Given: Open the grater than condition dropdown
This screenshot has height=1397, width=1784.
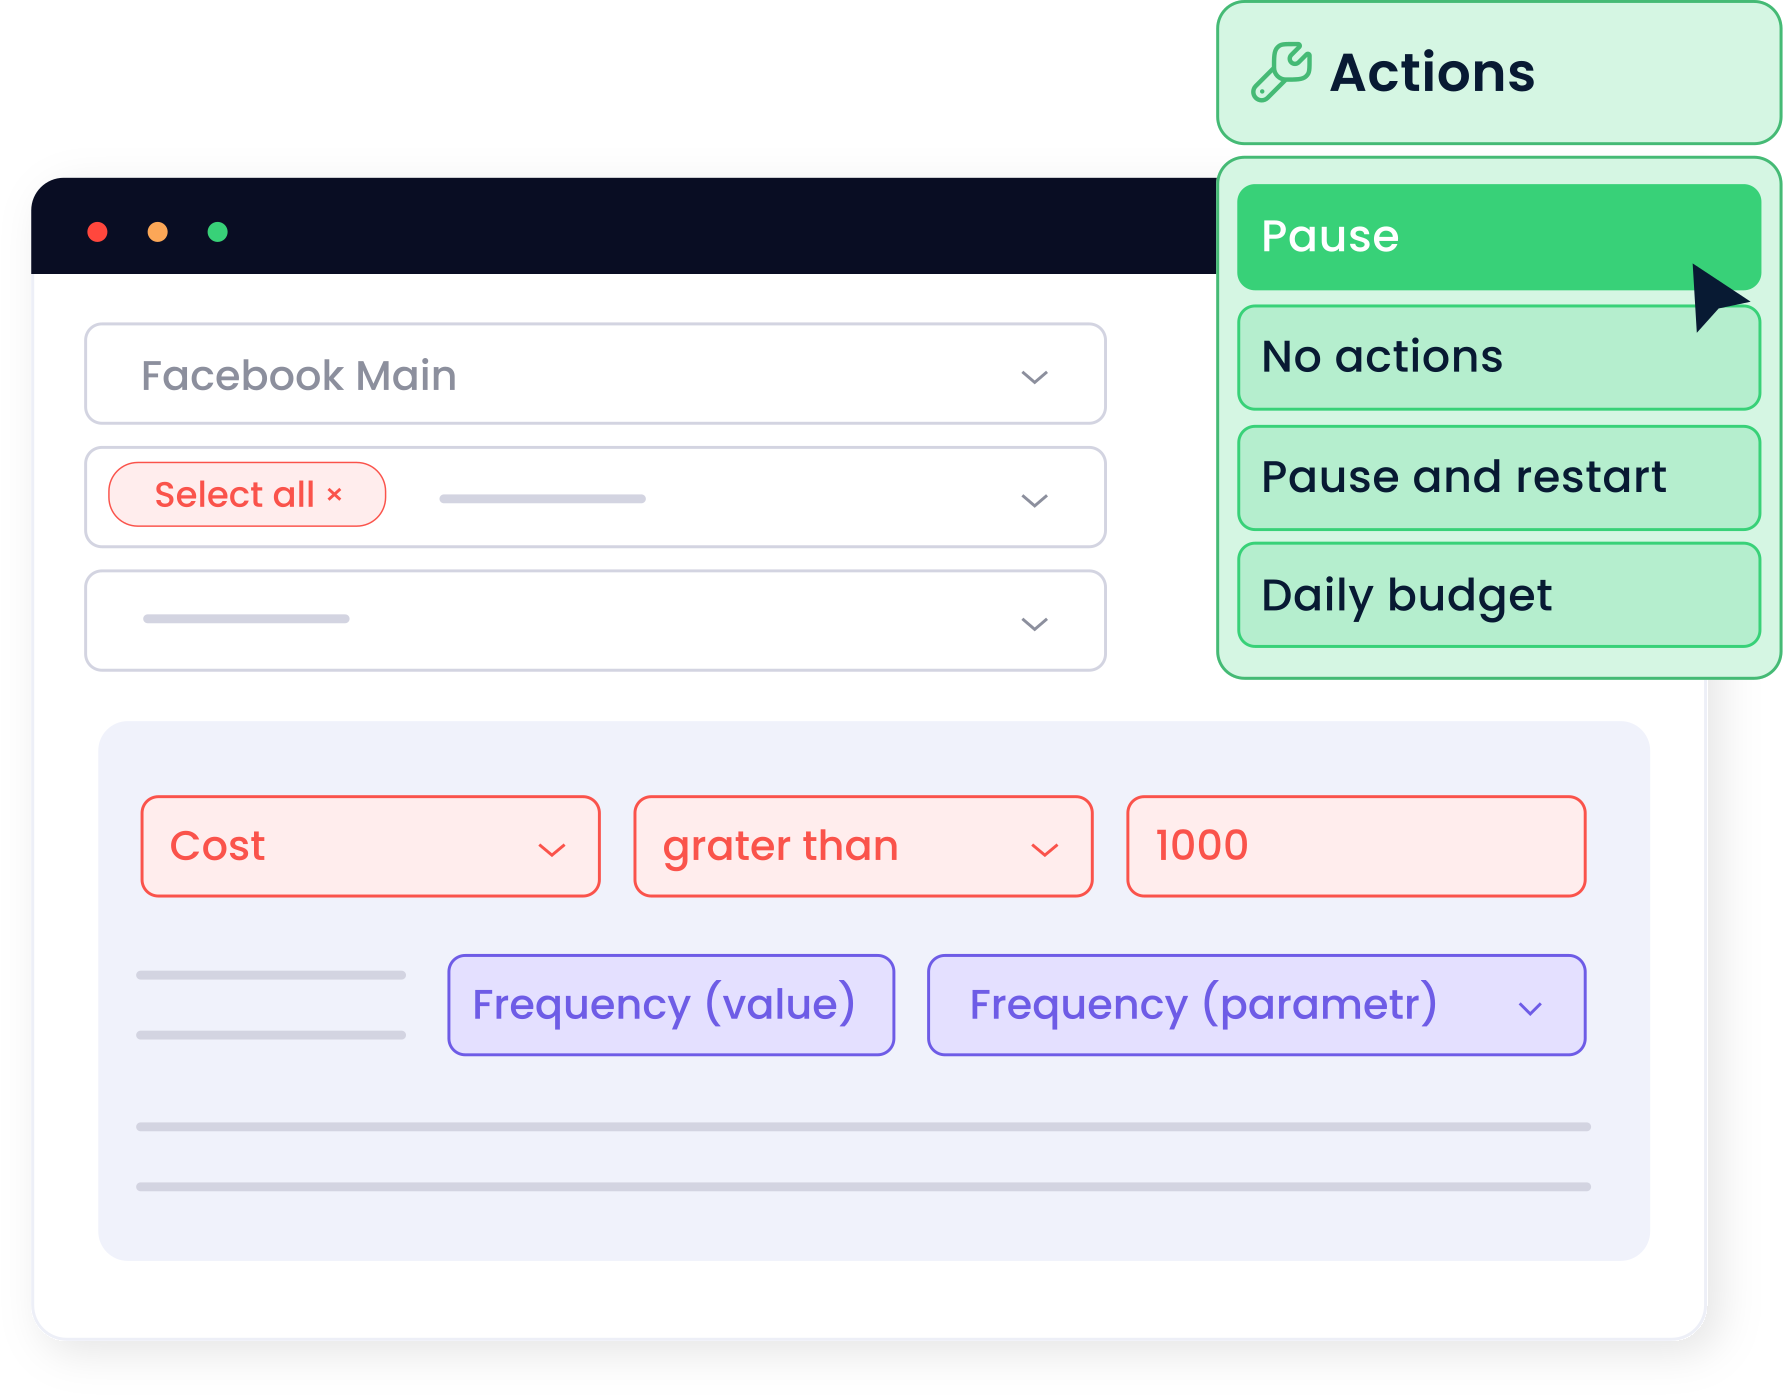Looking at the screenshot, I should (x=864, y=847).
